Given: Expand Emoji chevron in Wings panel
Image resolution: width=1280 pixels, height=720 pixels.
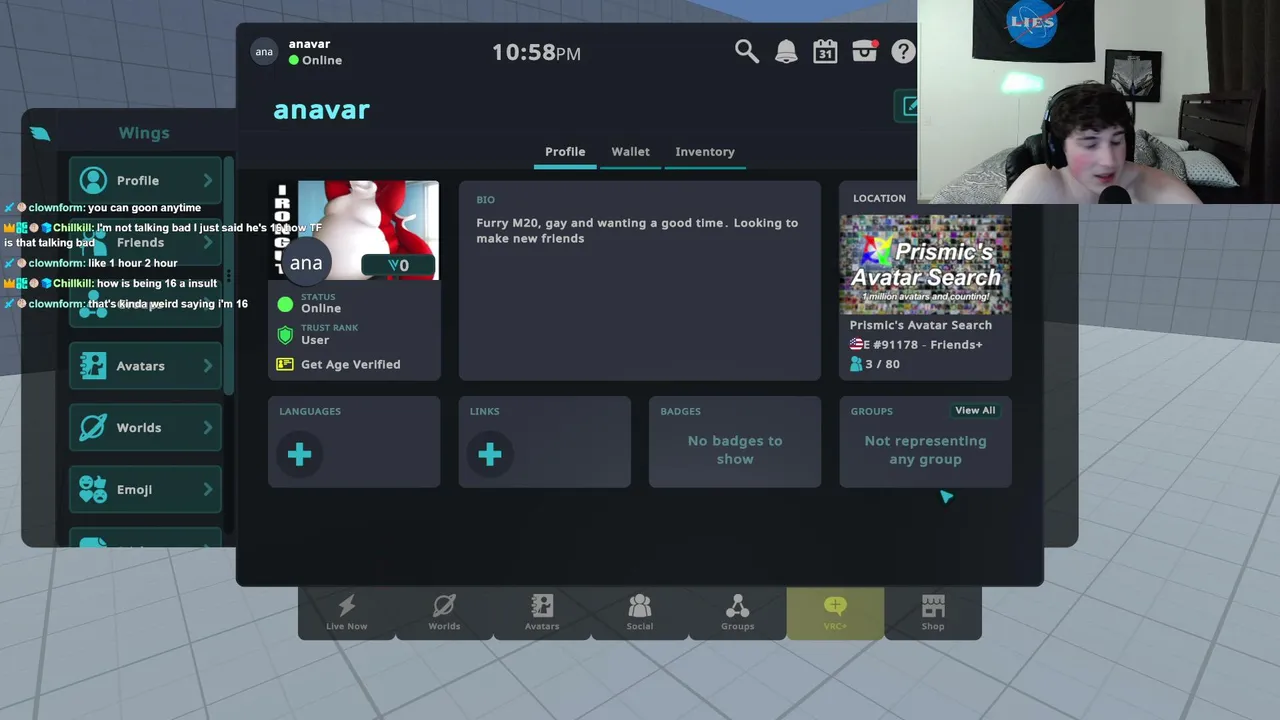Looking at the screenshot, I should (x=208, y=489).
